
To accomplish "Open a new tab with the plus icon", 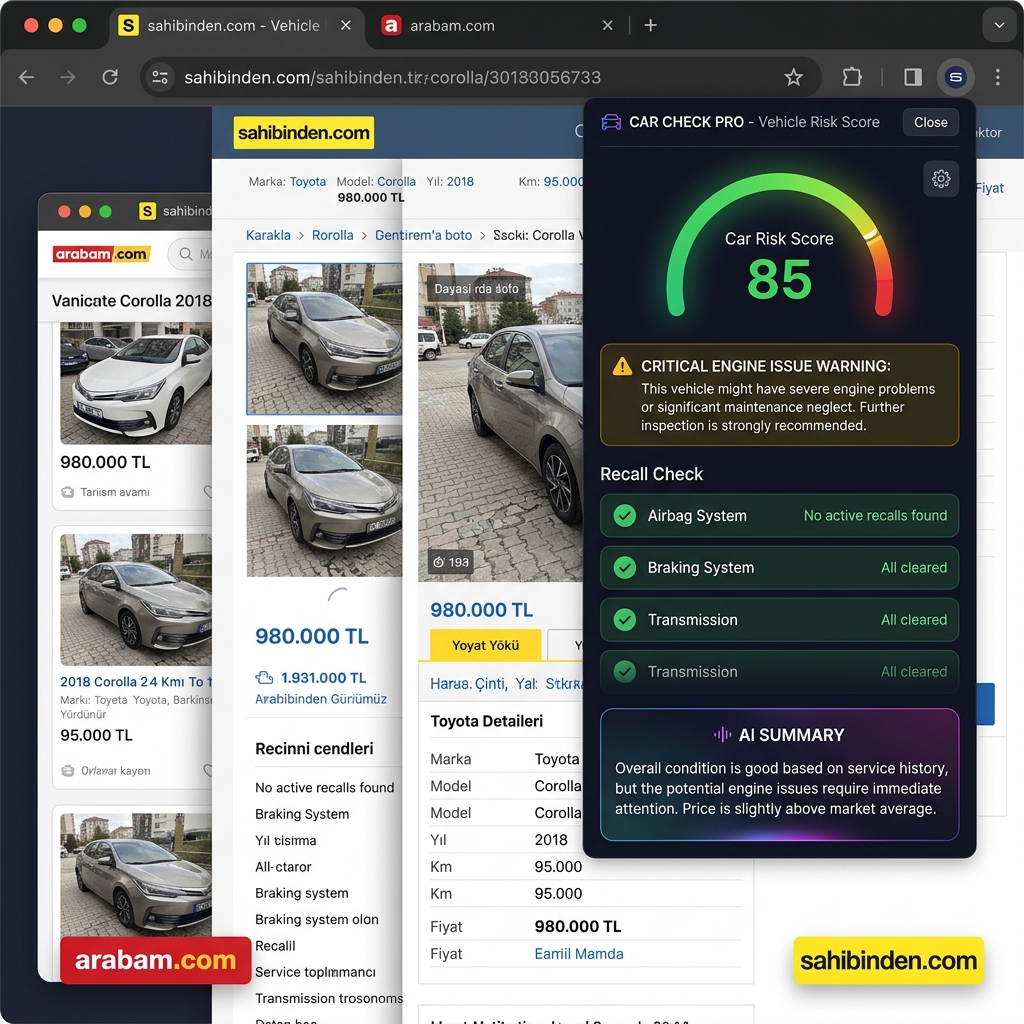I will point(650,25).
